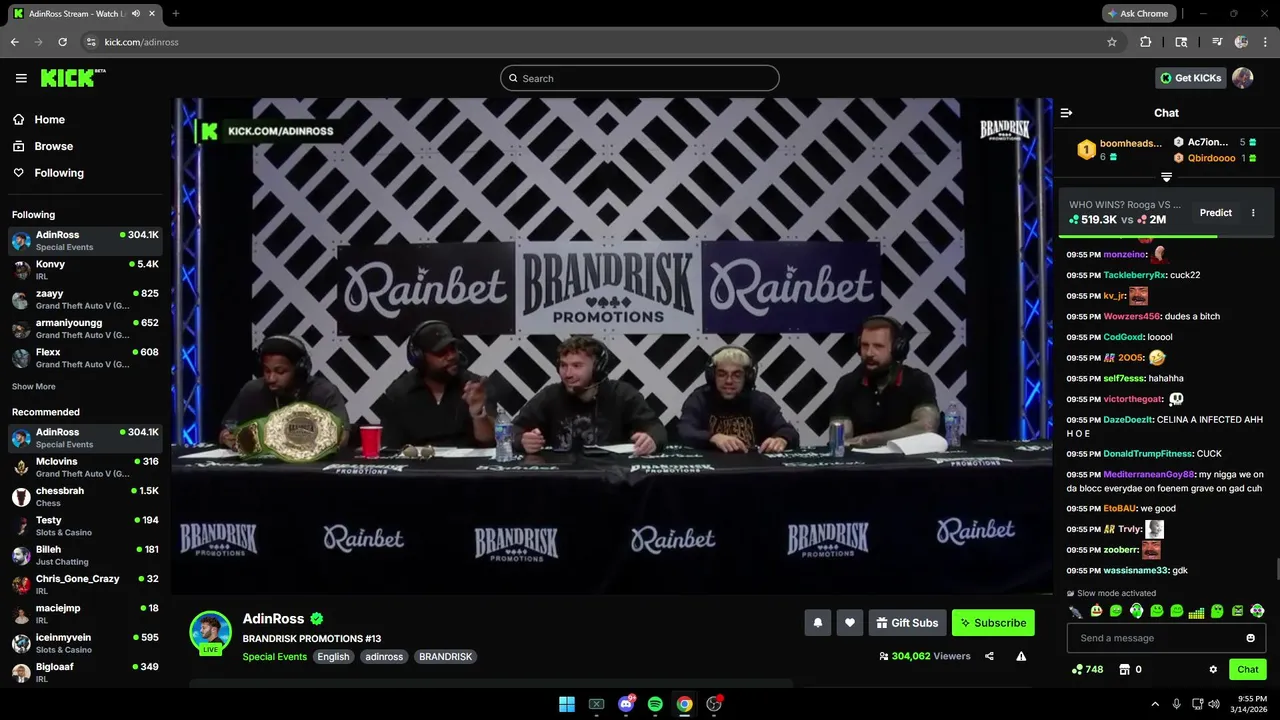The width and height of the screenshot is (1280, 720).
Task: Show hidden system tray icons
Action: coord(1155,704)
